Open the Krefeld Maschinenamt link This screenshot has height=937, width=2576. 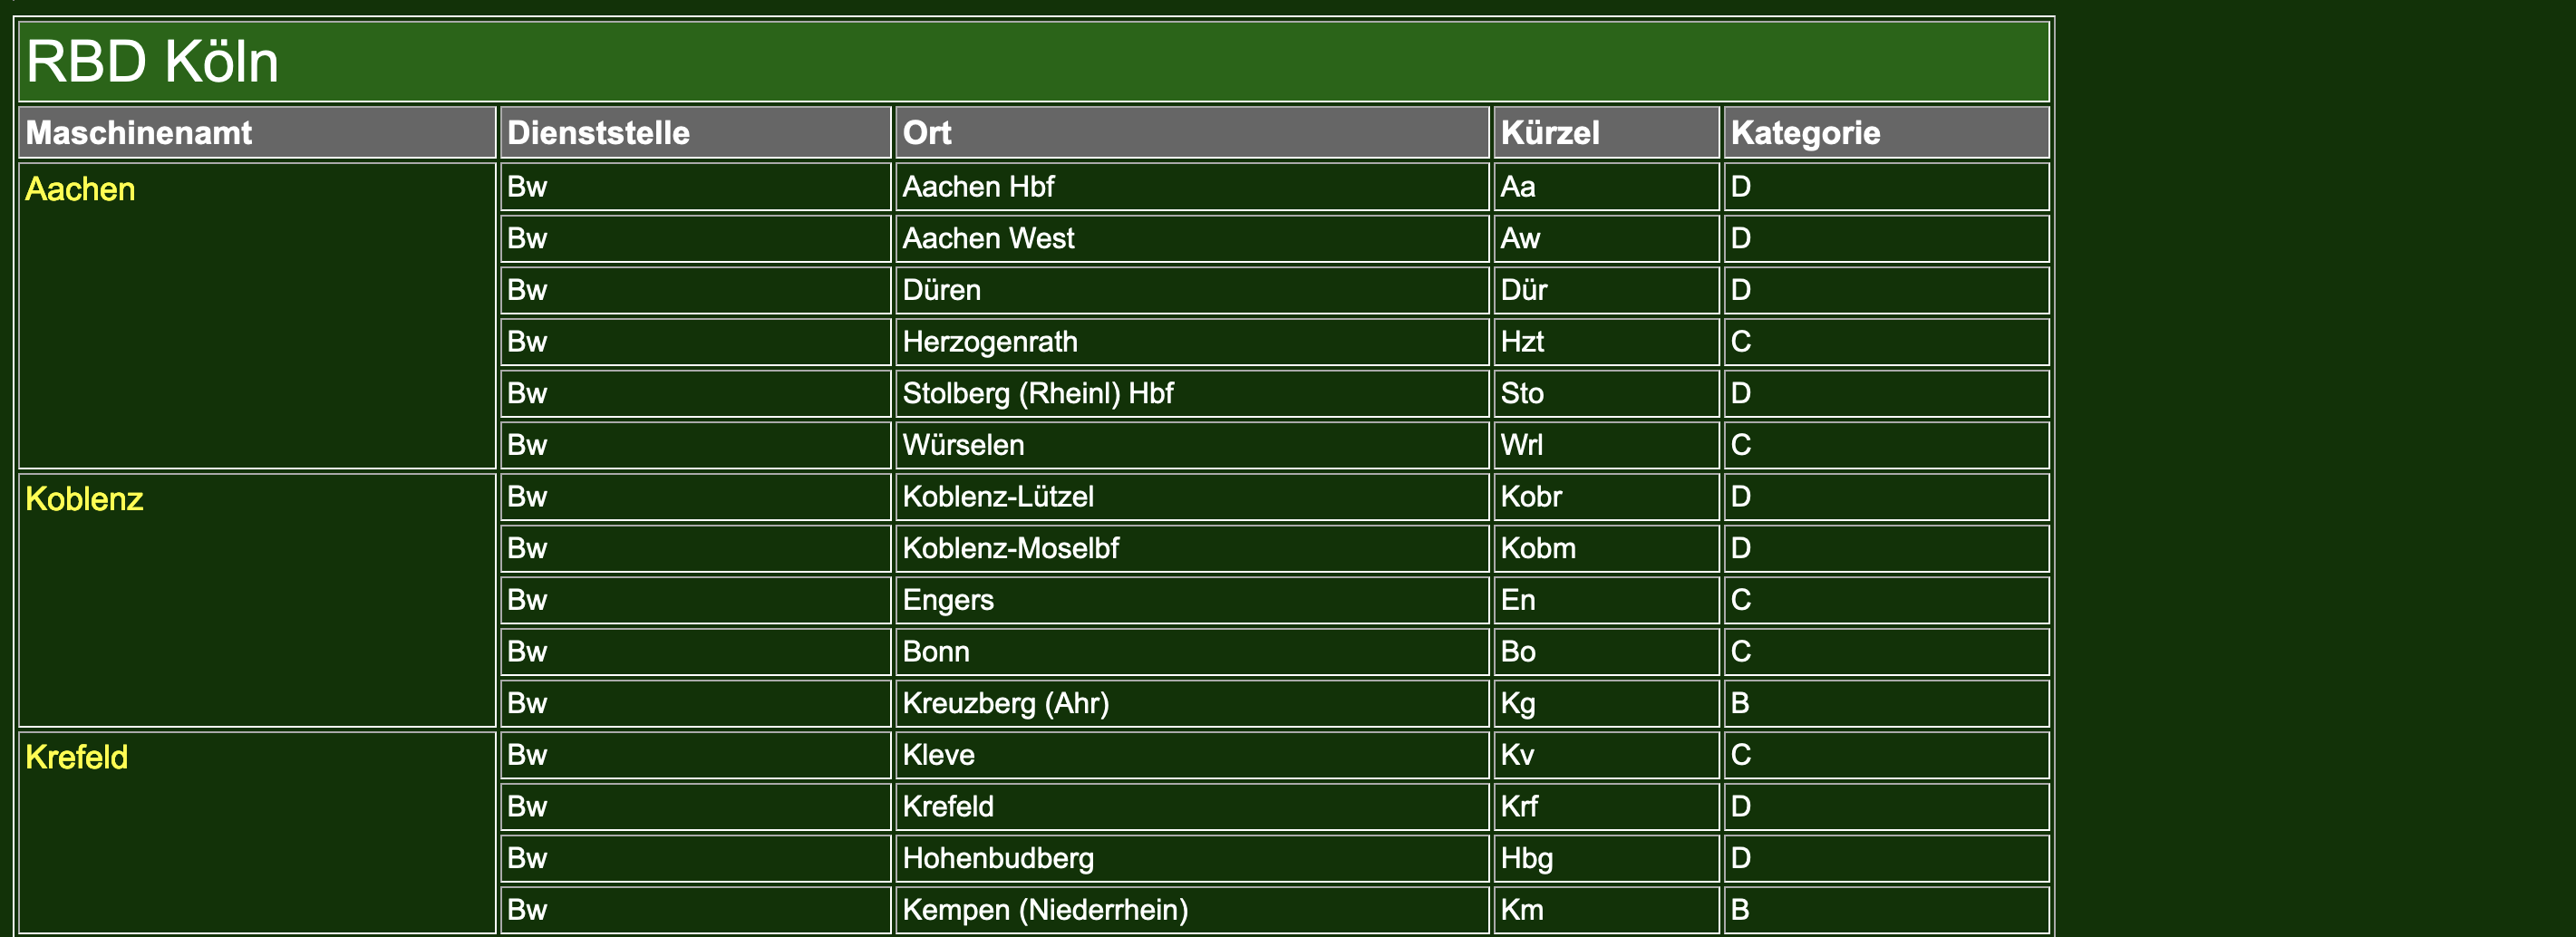[x=77, y=757]
